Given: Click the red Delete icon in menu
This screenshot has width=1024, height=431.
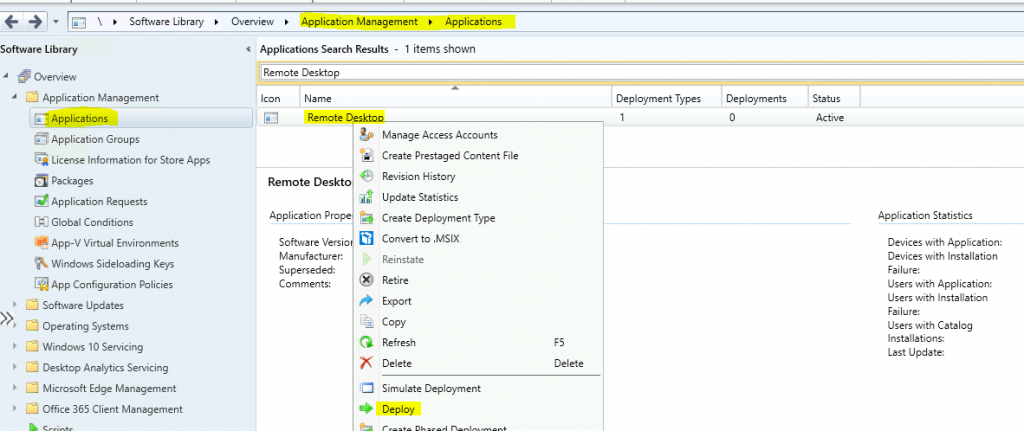Looking at the screenshot, I should point(367,363).
